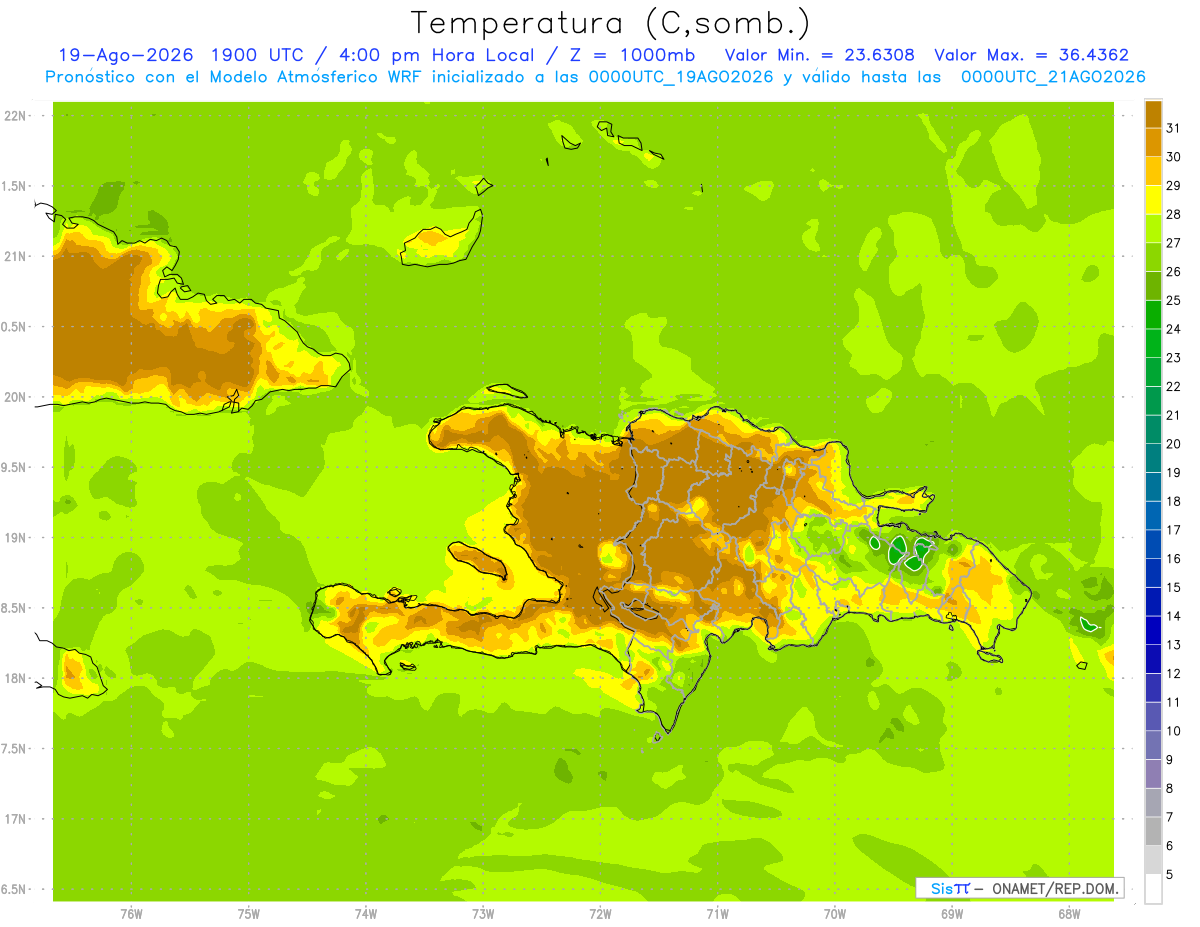Click the 21N latitude label
This screenshot has width=1200, height=927.
[x=14, y=257]
